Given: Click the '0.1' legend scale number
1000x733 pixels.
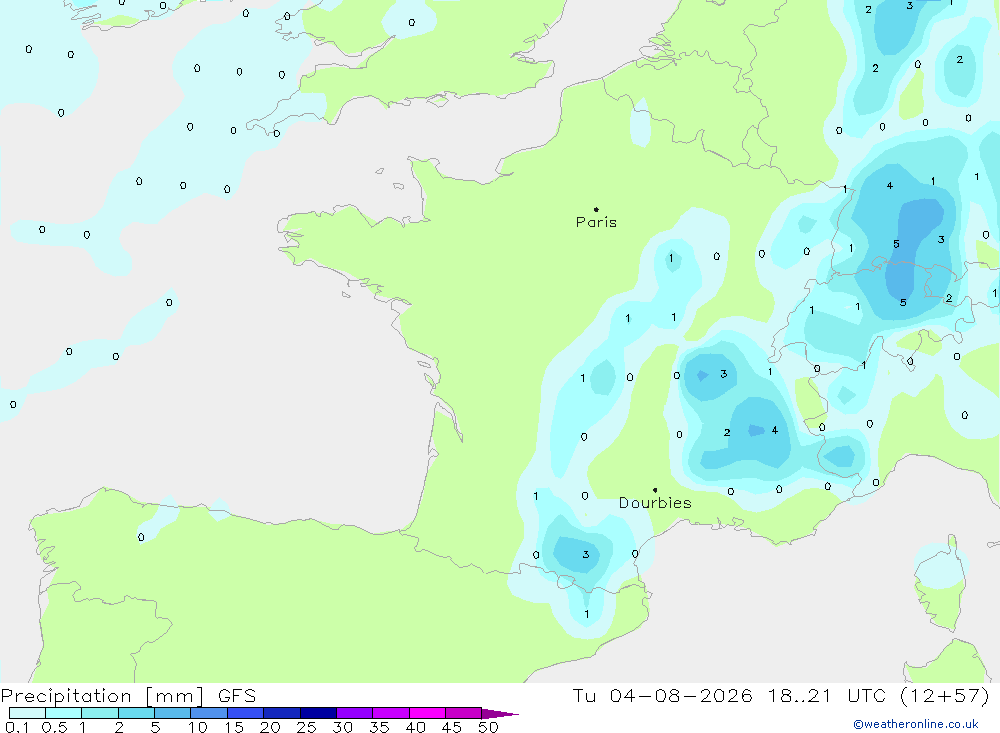Looking at the screenshot, I should pyautogui.click(x=17, y=727).
